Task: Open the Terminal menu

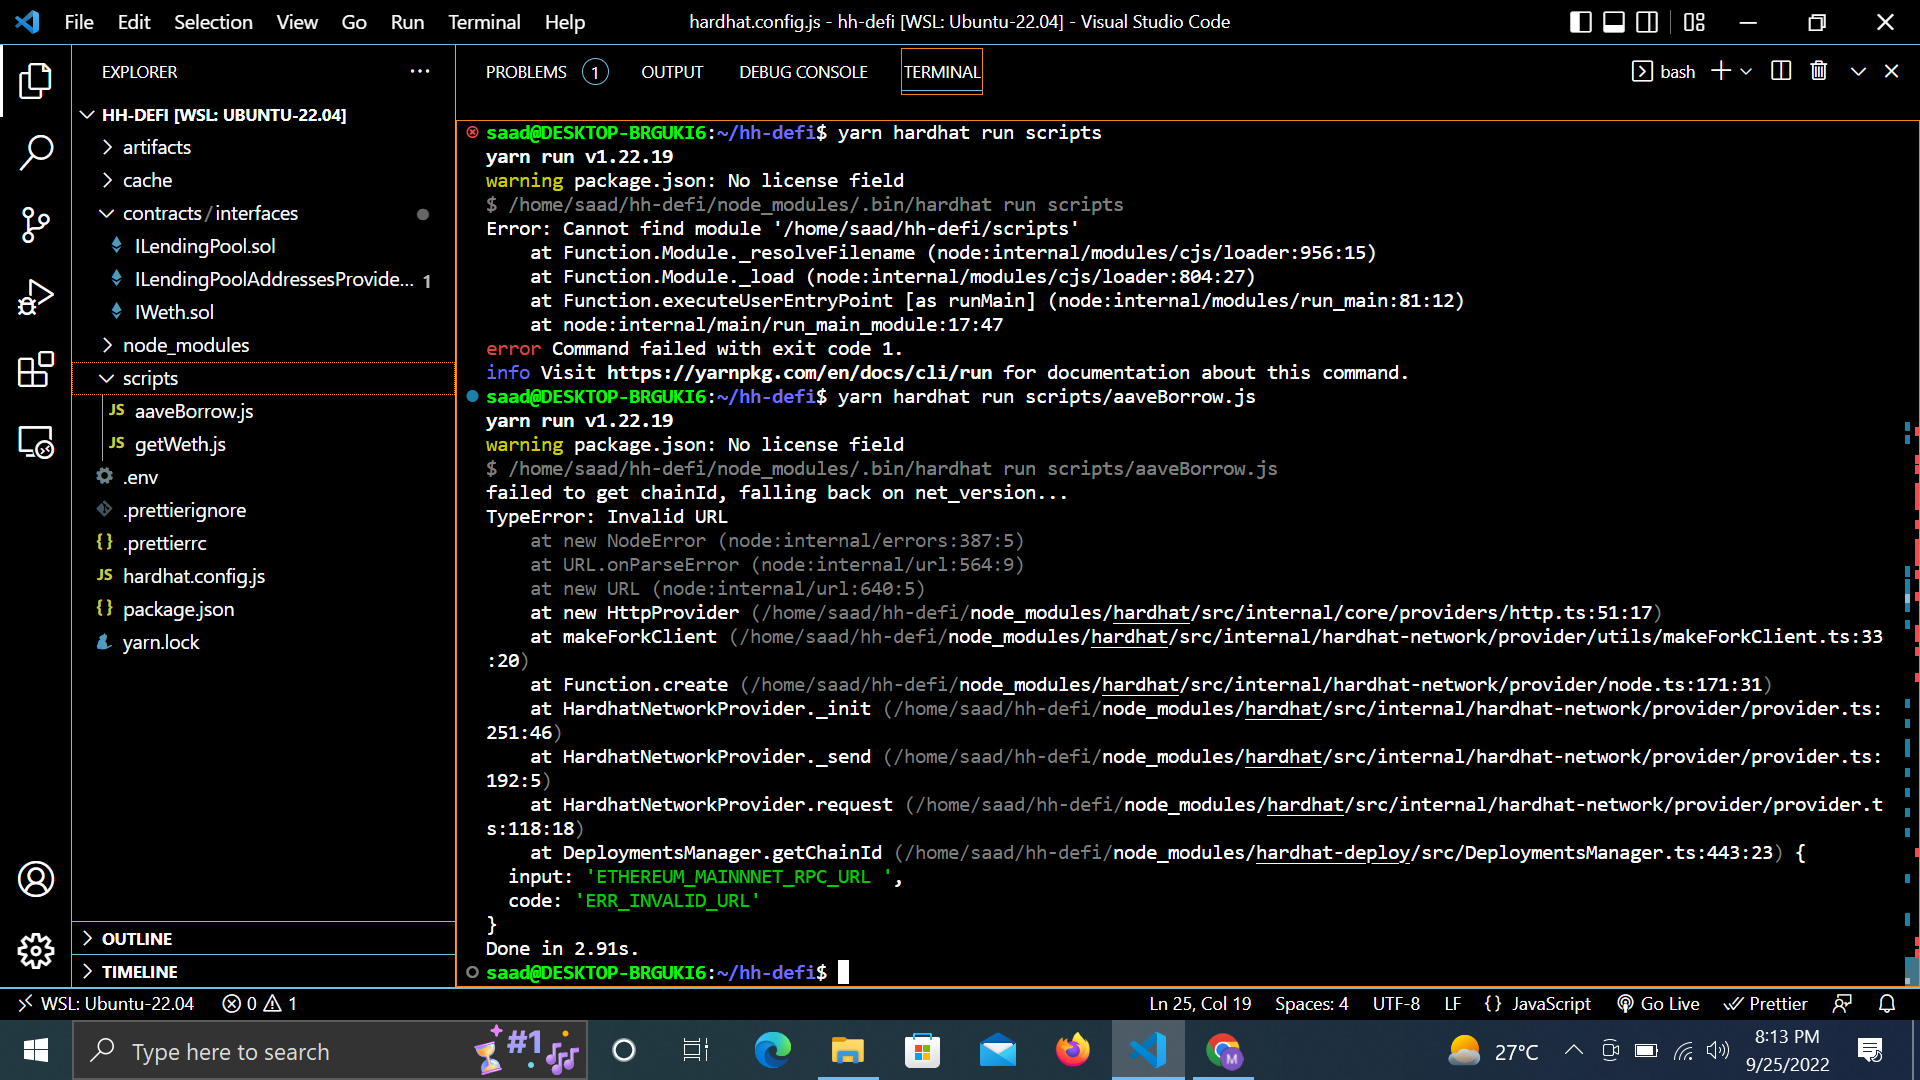Action: point(484,22)
